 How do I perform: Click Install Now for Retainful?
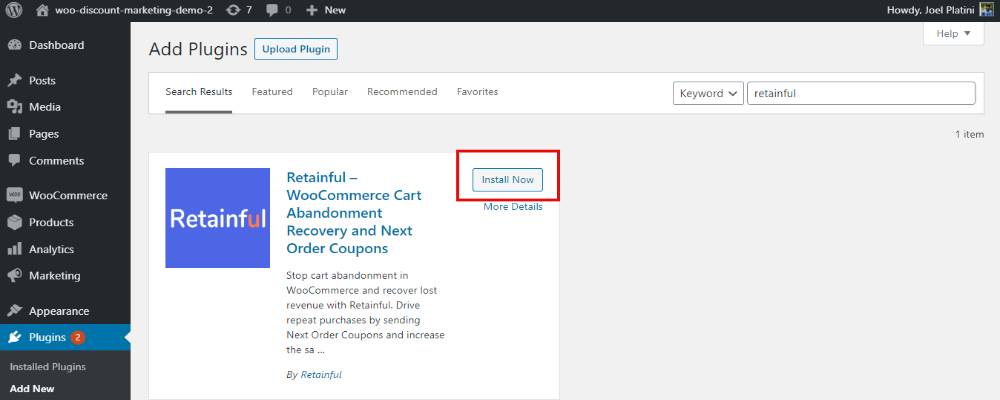[x=508, y=180]
